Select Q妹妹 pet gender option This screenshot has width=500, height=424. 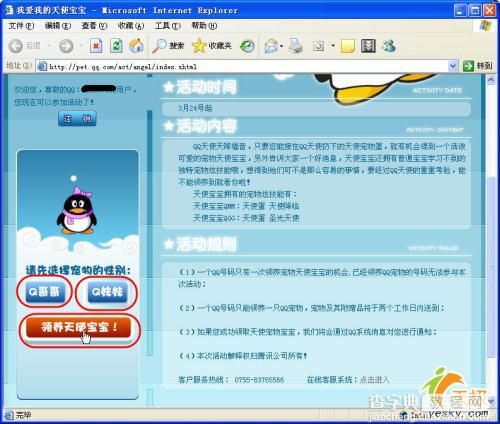click(107, 292)
